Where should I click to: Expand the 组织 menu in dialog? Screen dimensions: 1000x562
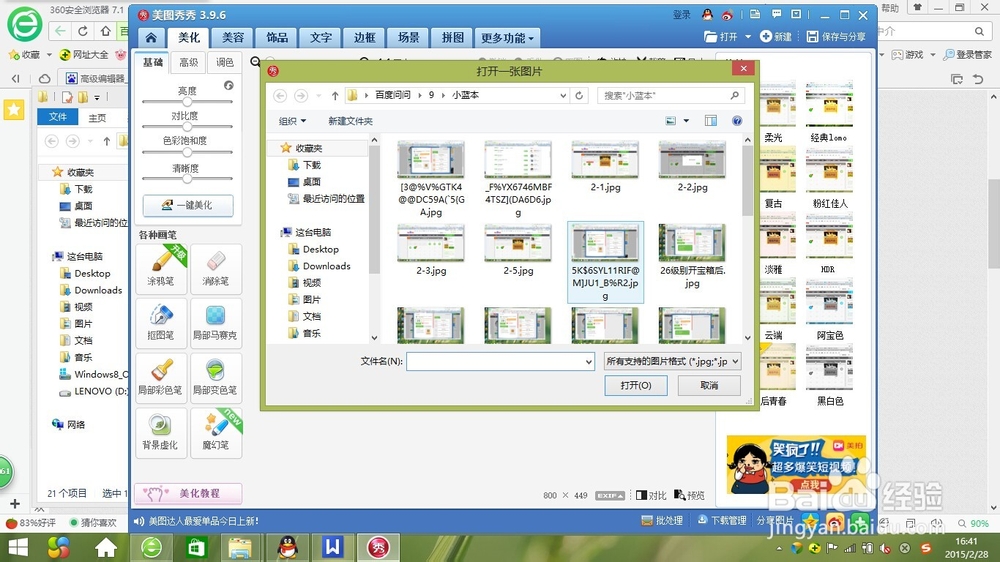pyautogui.click(x=292, y=121)
